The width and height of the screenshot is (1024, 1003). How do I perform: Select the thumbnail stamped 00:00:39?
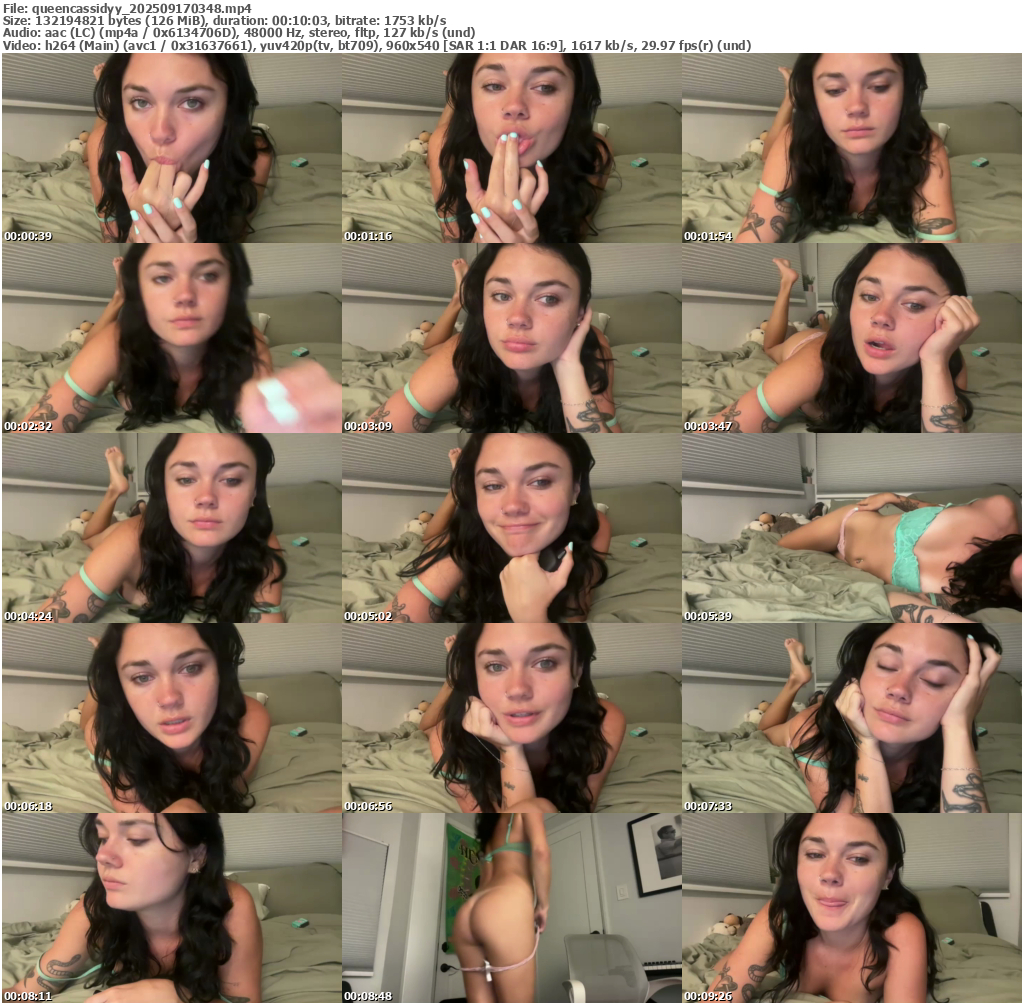[x=172, y=148]
